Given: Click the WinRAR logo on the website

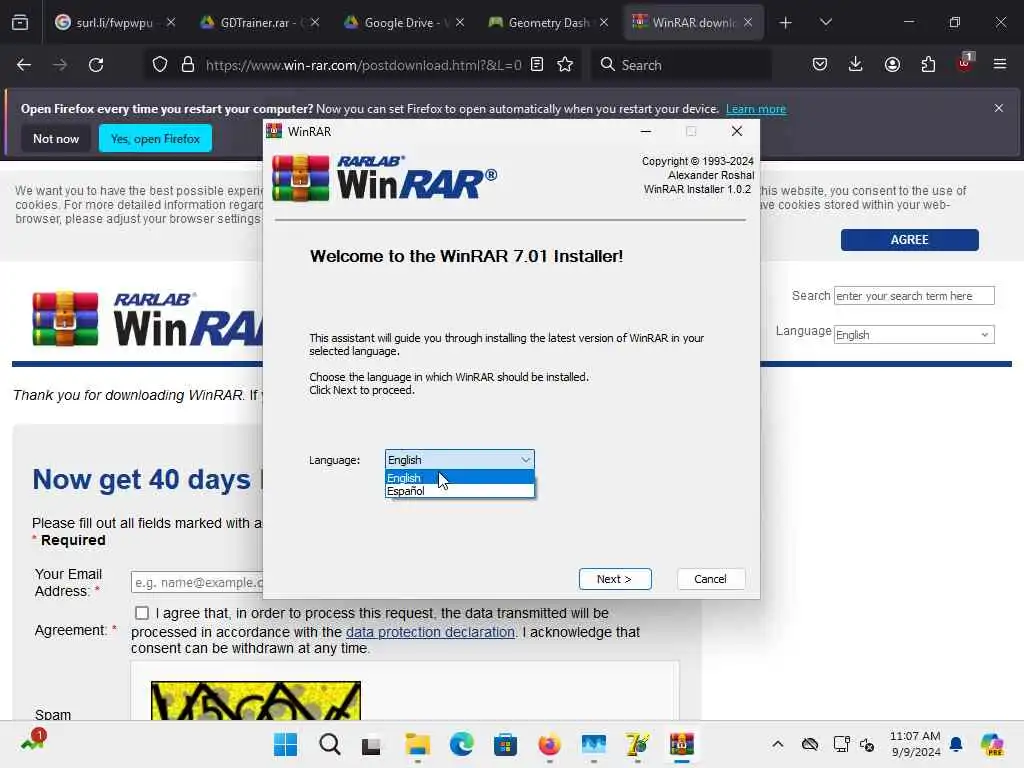Looking at the screenshot, I should tap(147, 319).
